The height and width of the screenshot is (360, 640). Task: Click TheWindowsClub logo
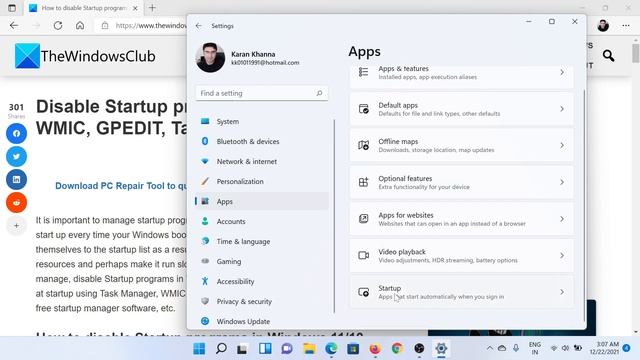point(85,56)
